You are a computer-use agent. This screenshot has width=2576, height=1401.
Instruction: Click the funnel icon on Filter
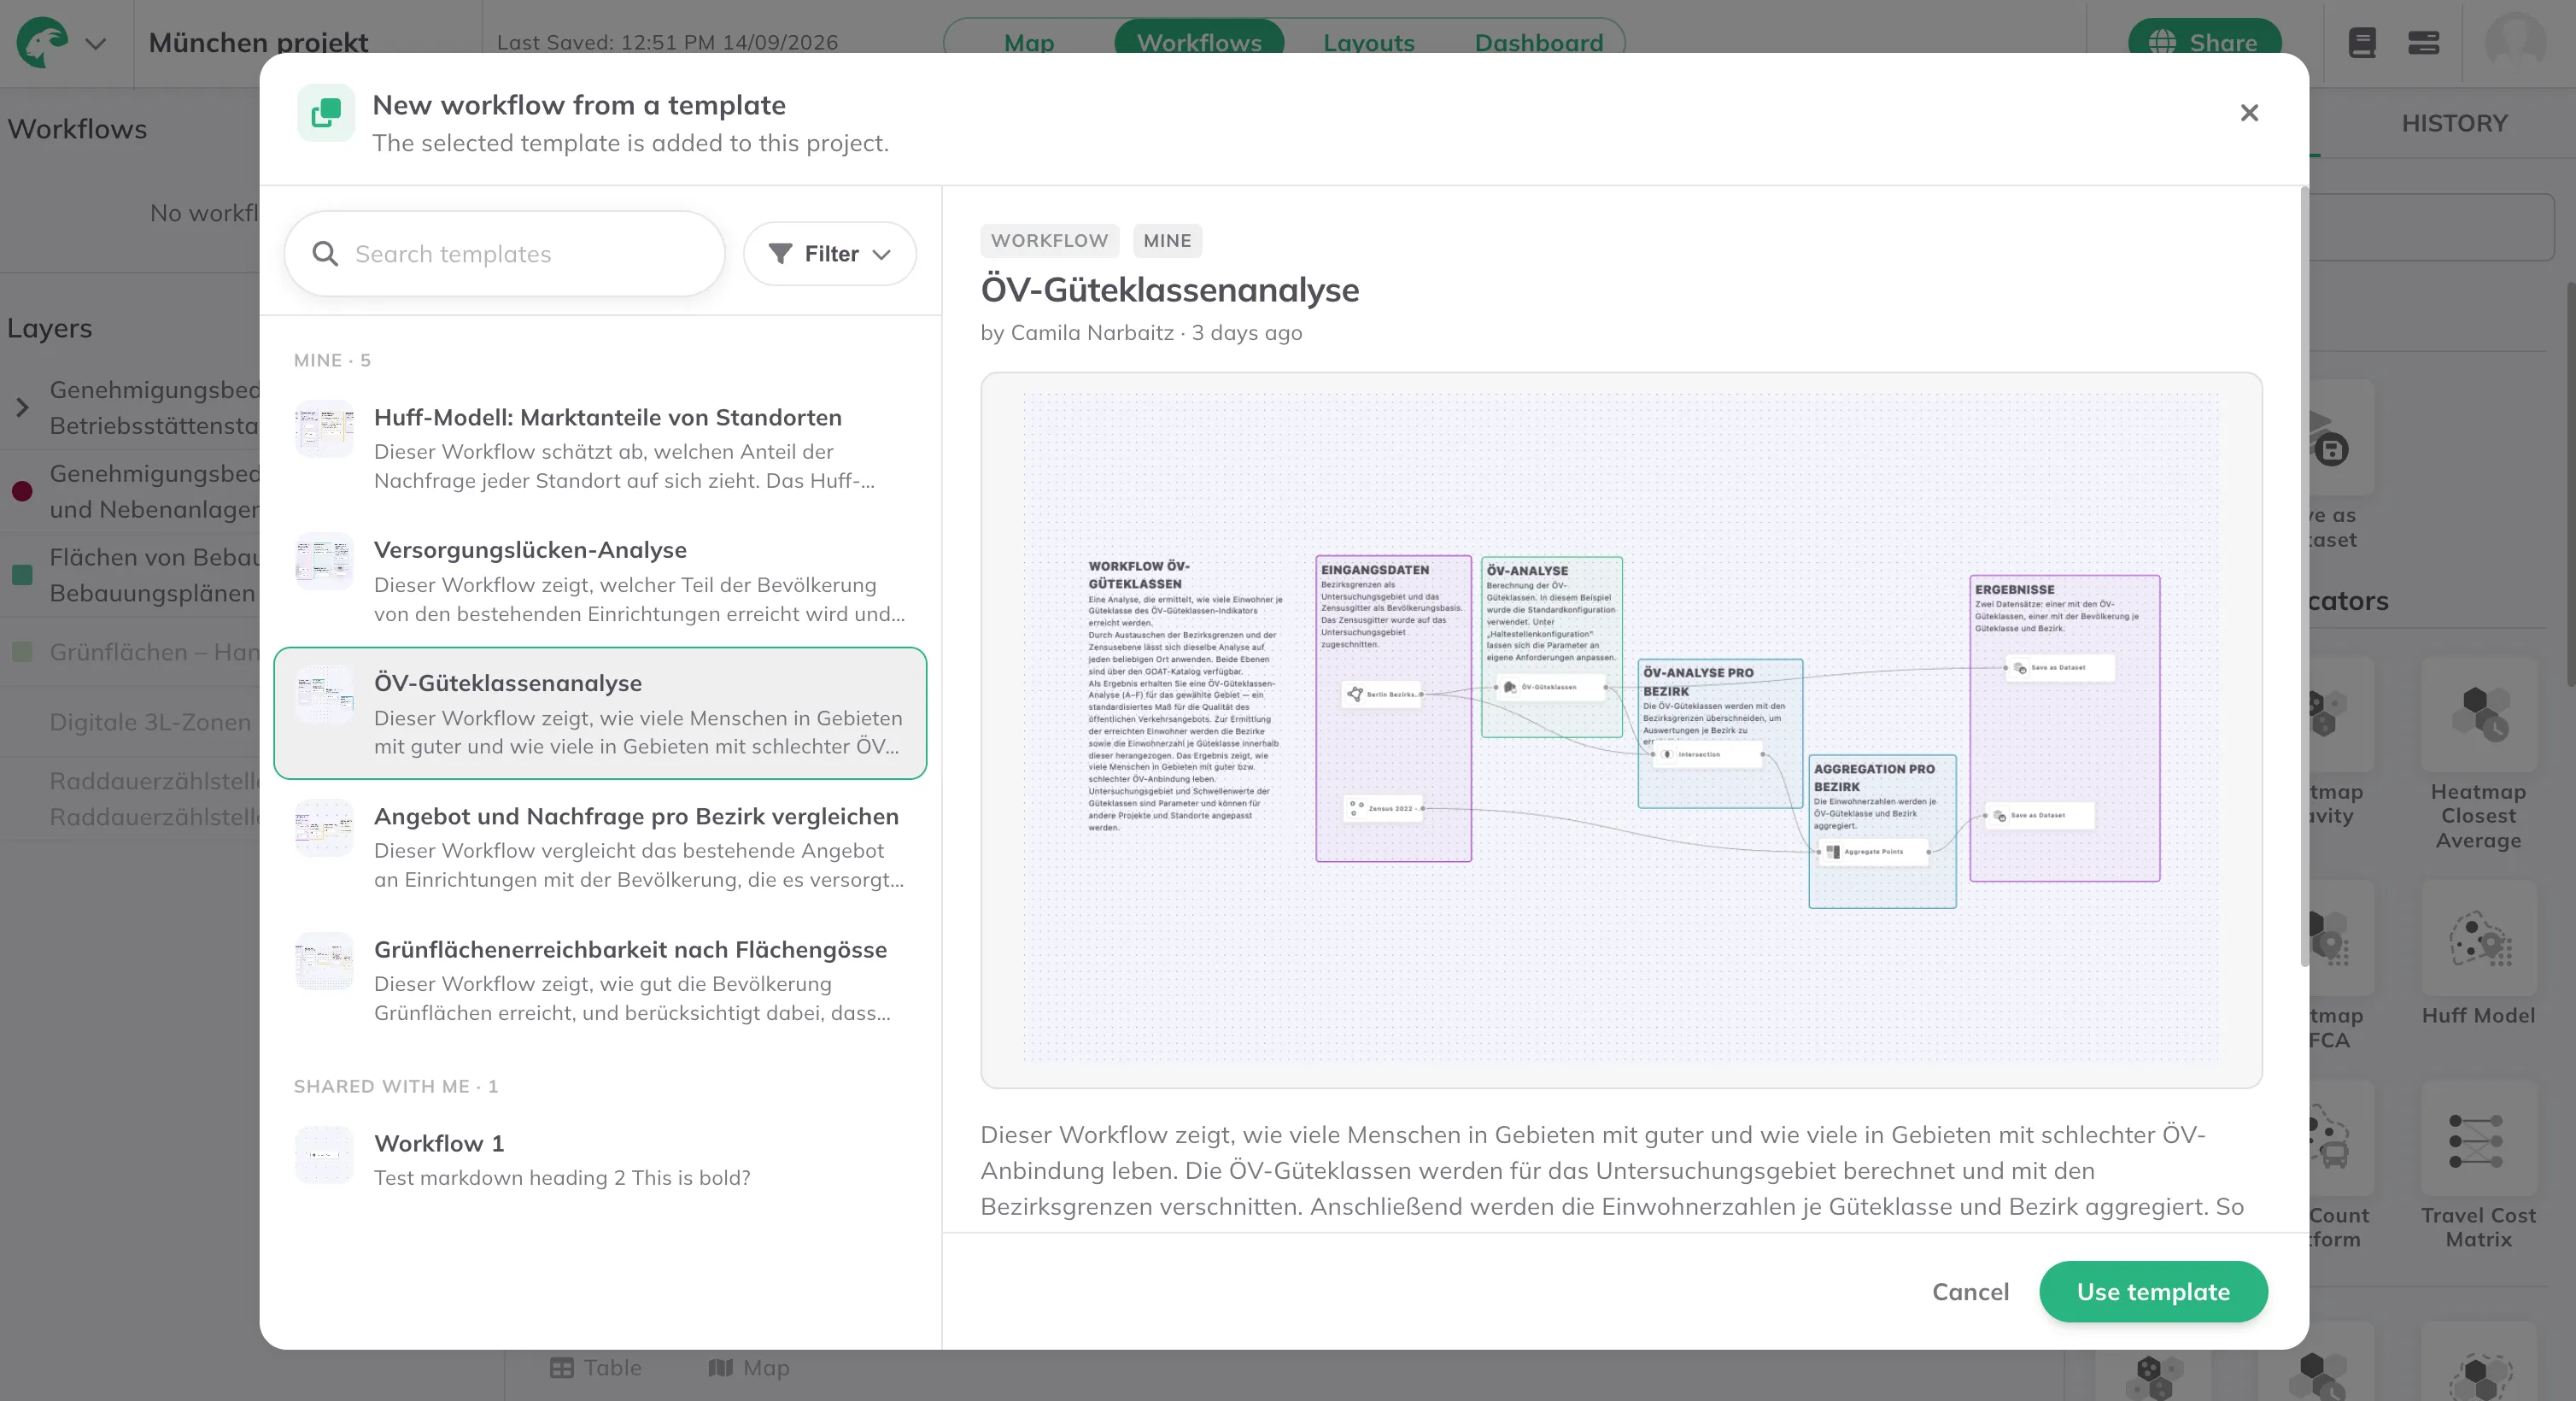pyautogui.click(x=780, y=254)
